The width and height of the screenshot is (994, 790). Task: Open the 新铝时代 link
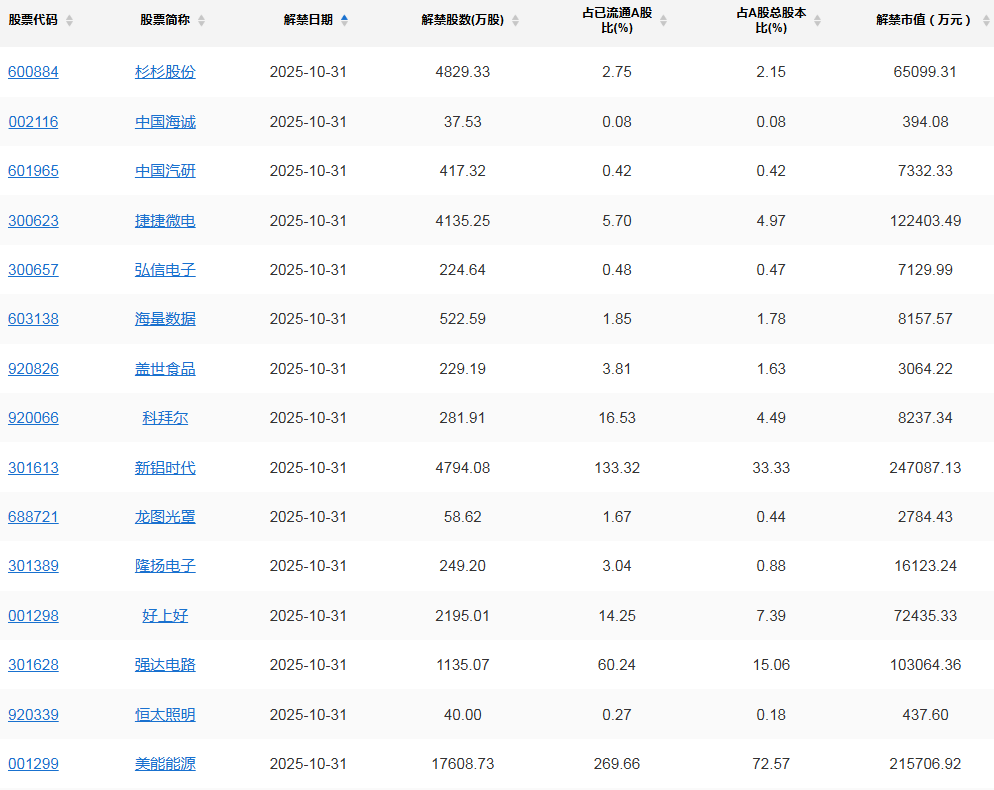click(165, 468)
